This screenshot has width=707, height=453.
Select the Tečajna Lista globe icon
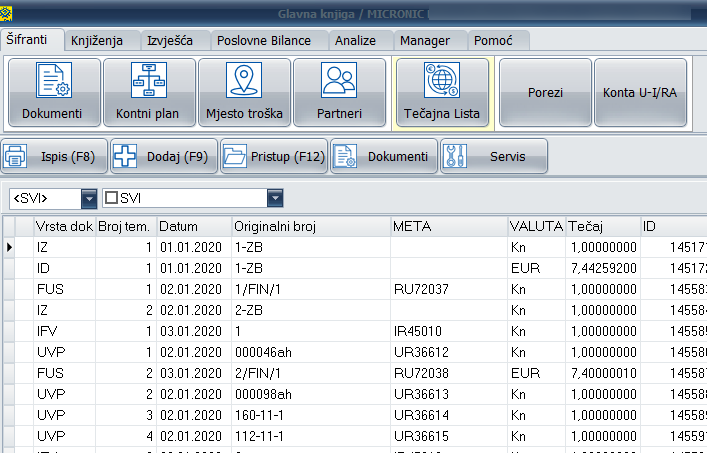click(x=441, y=81)
